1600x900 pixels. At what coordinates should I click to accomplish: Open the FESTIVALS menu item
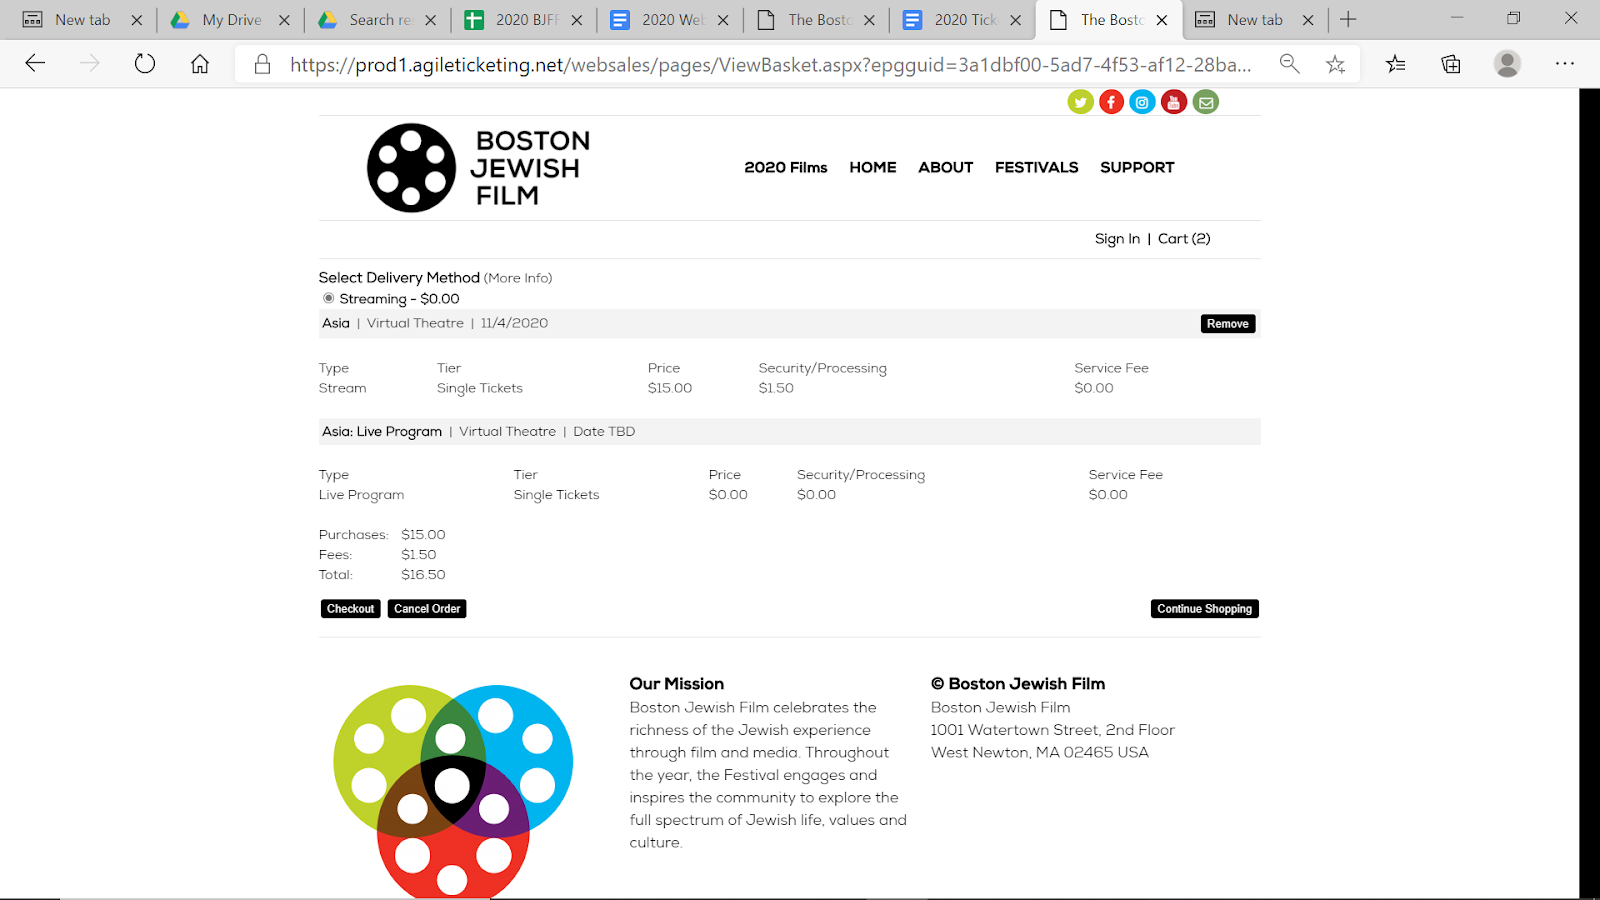pos(1037,167)
